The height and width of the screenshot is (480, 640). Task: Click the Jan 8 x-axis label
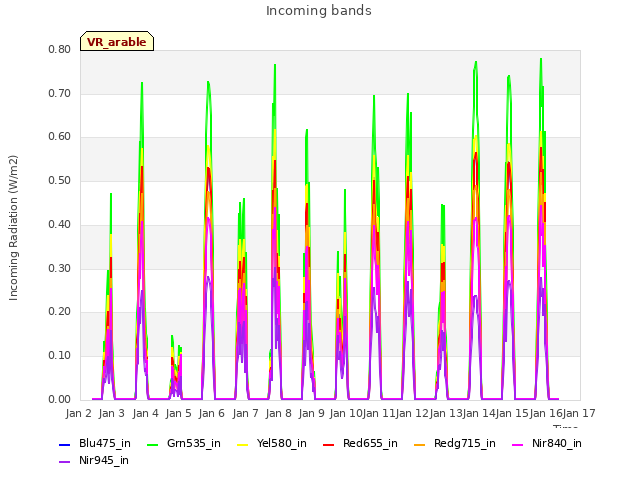[x=279, y=414]
